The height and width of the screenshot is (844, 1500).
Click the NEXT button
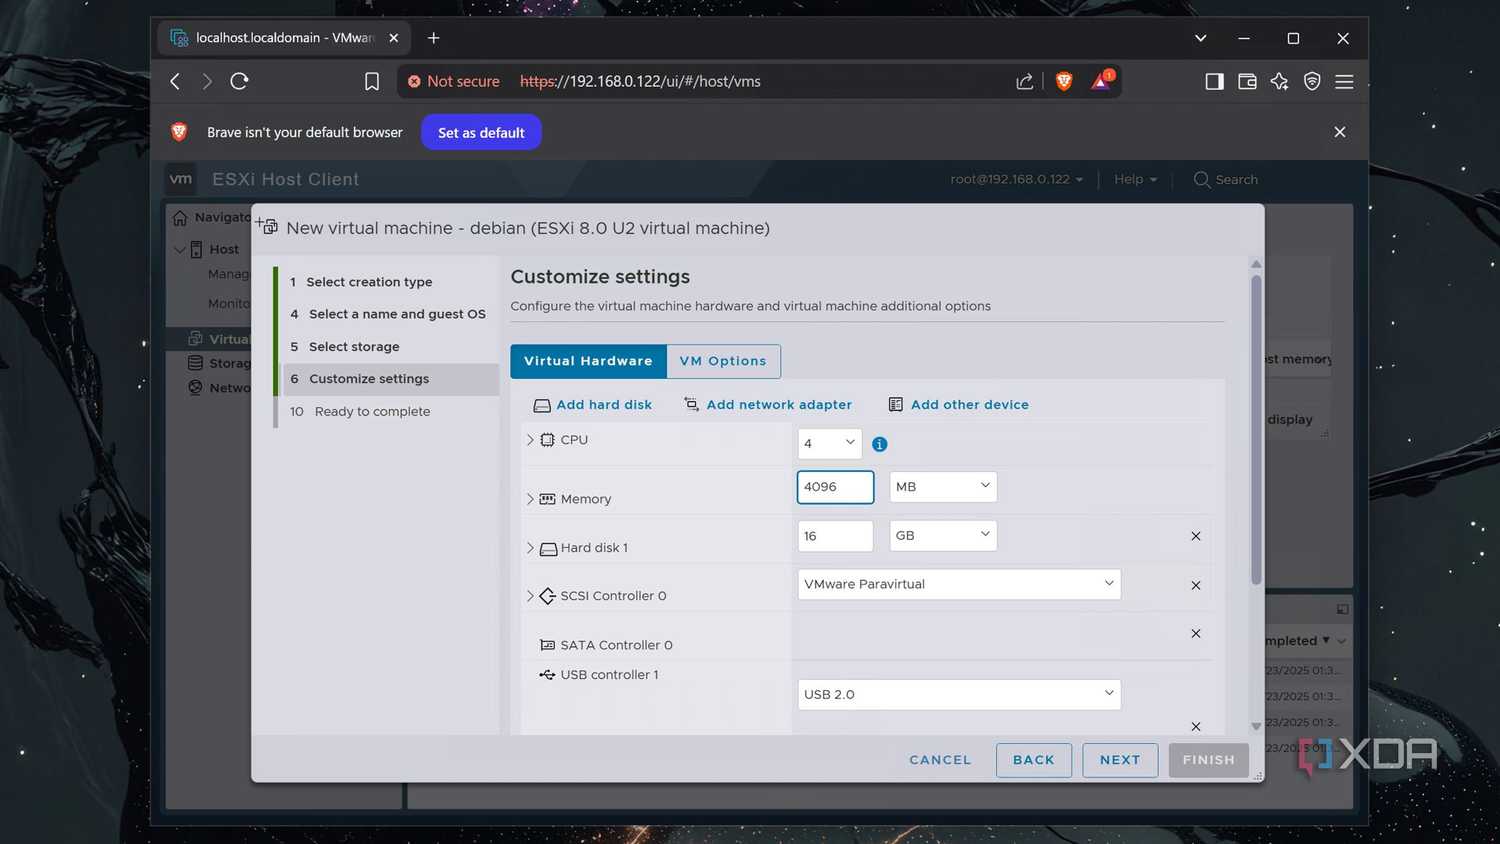[1120, 760]
